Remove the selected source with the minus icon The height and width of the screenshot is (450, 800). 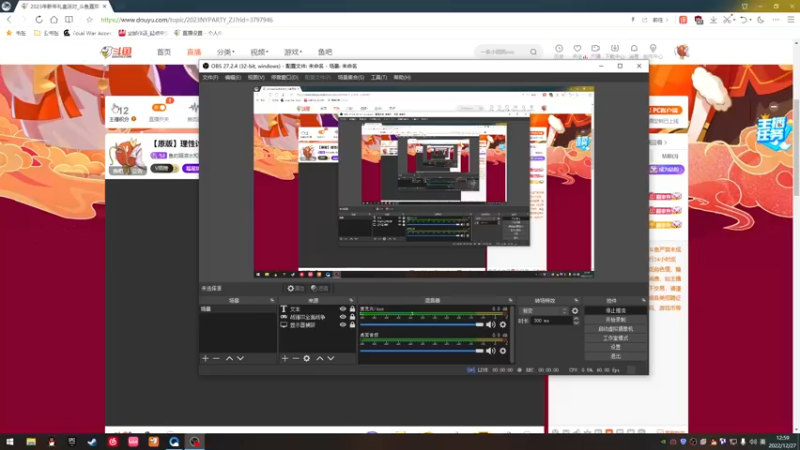click(295, 358)
